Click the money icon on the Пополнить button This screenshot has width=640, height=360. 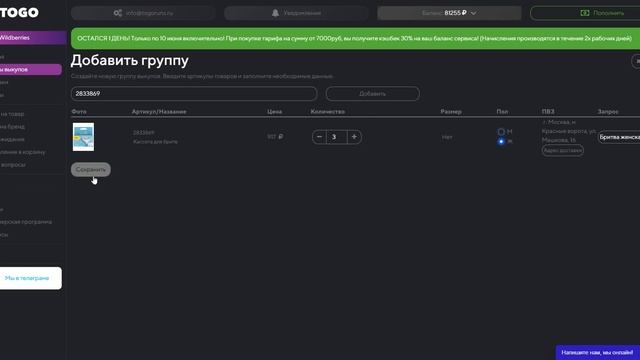click(584, 13)
